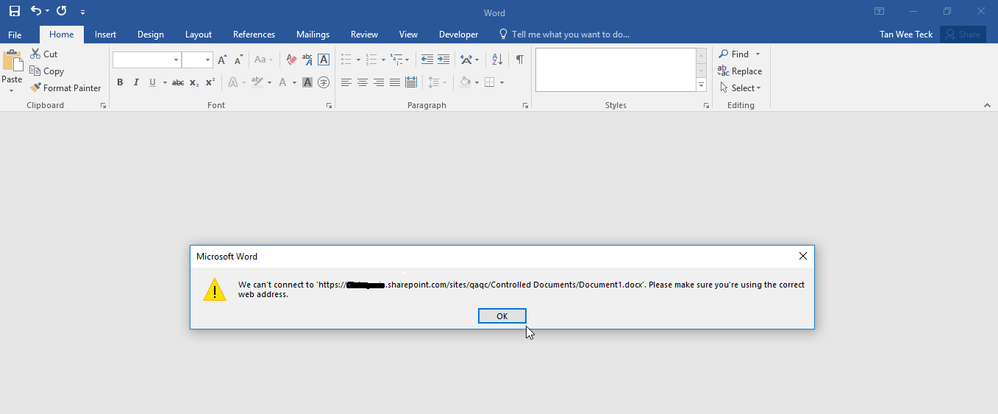
Task: Open the File tab
Action: [x=15, y=34]
